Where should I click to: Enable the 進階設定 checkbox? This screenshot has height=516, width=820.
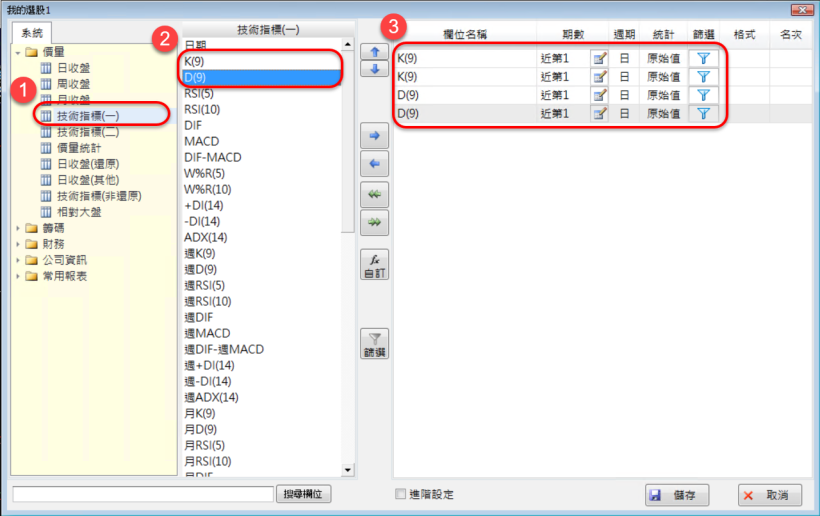401,494
